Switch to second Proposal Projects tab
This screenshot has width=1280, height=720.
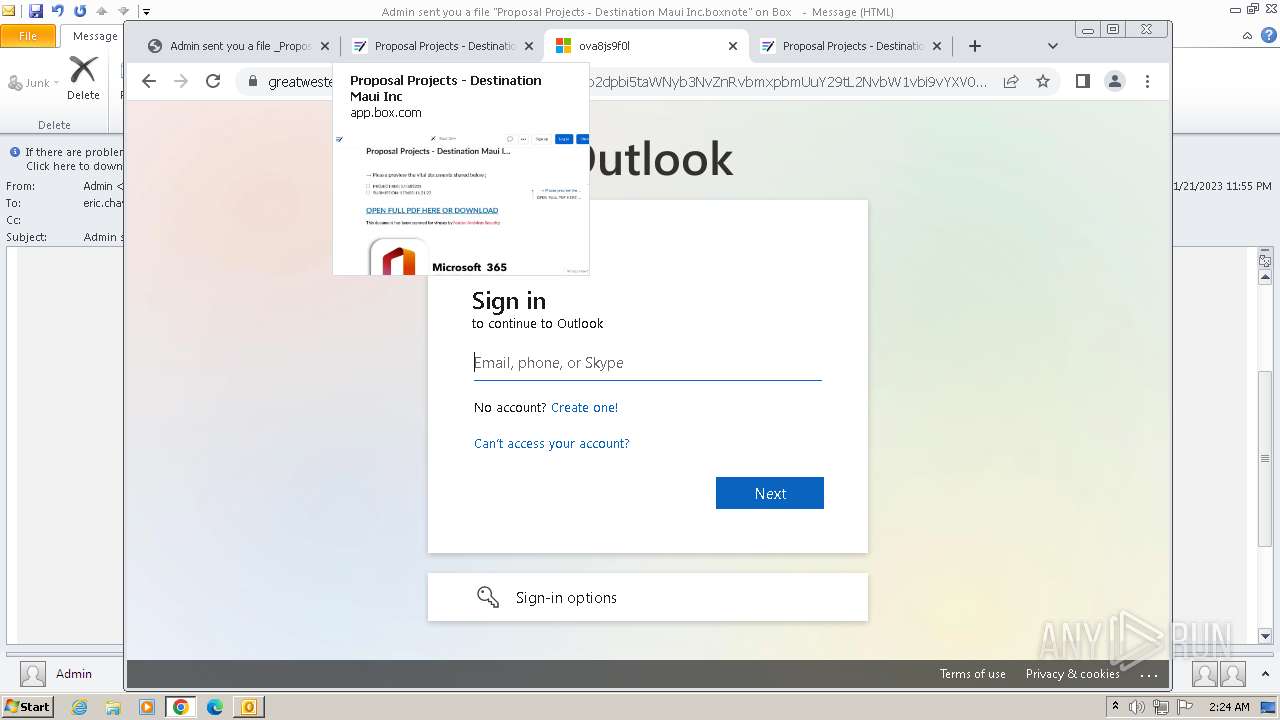pos(444,46)
